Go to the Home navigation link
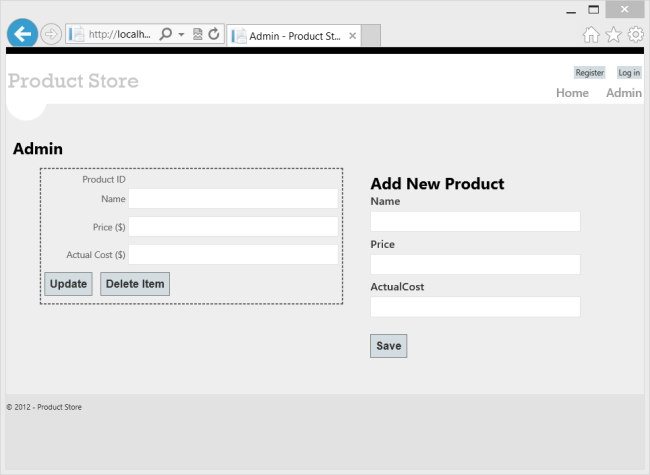Screen dimensions: 650x475 [x=572, y=93]
